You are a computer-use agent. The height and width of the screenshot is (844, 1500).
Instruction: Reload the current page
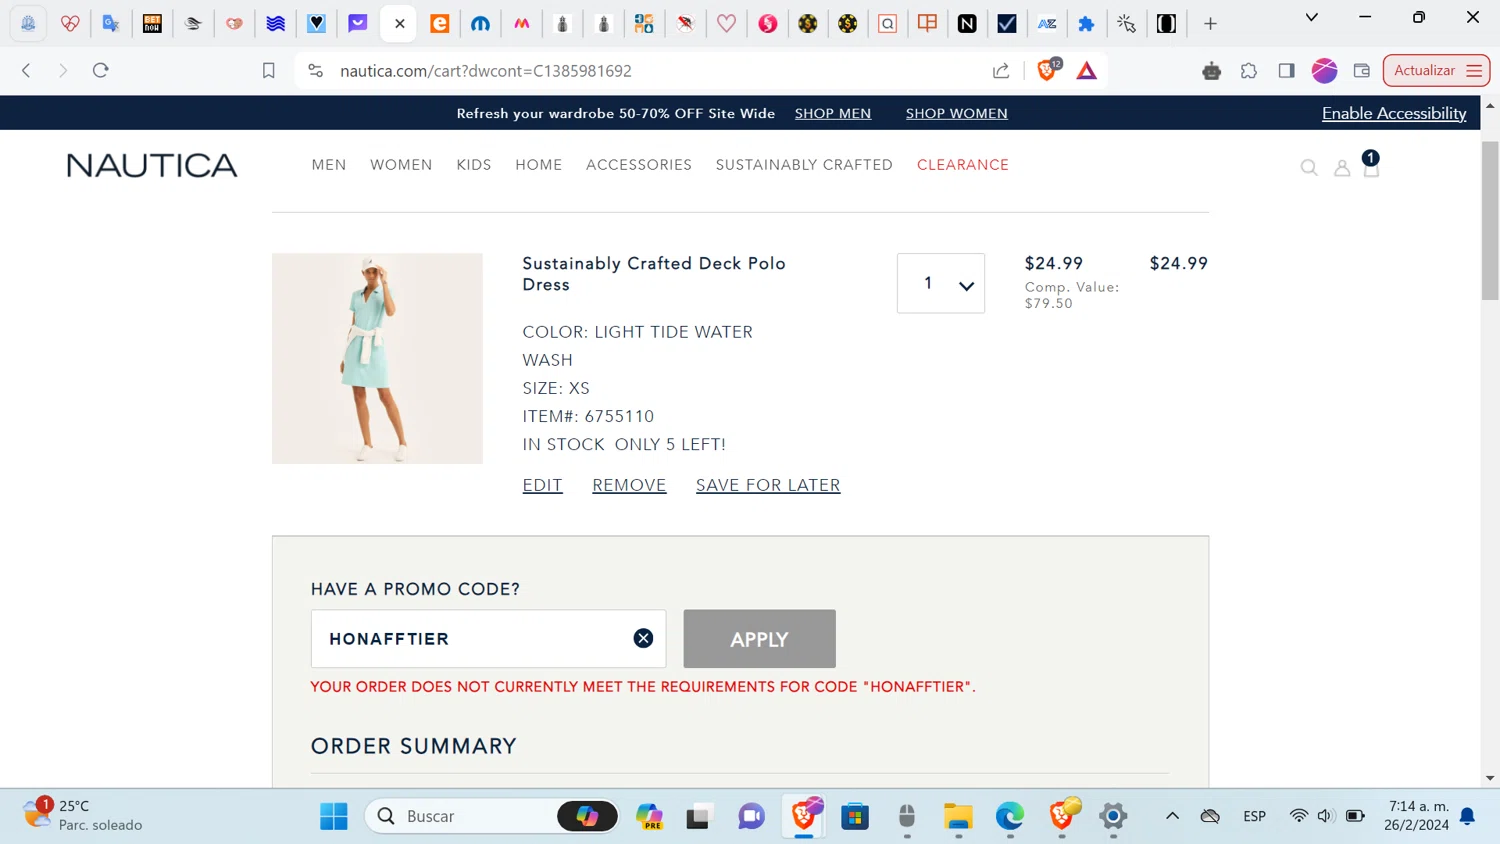100,70
